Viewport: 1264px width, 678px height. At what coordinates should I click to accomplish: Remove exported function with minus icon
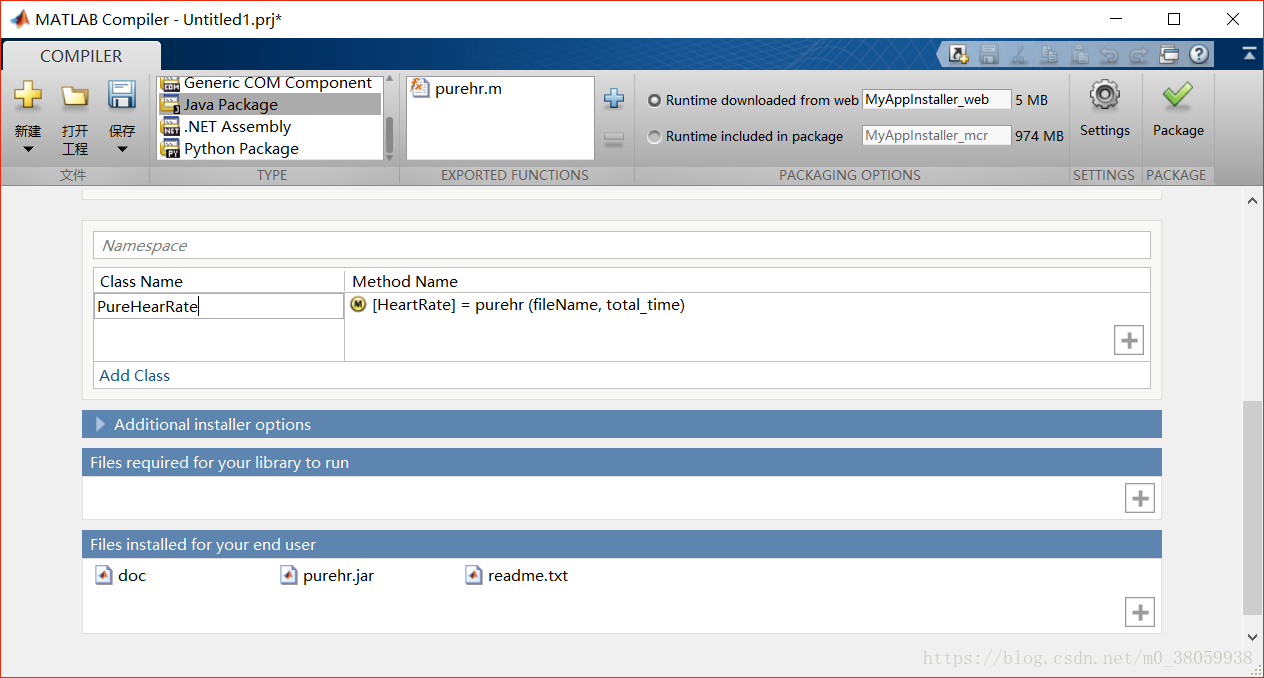pyautogui.click(x=614, y=140)
